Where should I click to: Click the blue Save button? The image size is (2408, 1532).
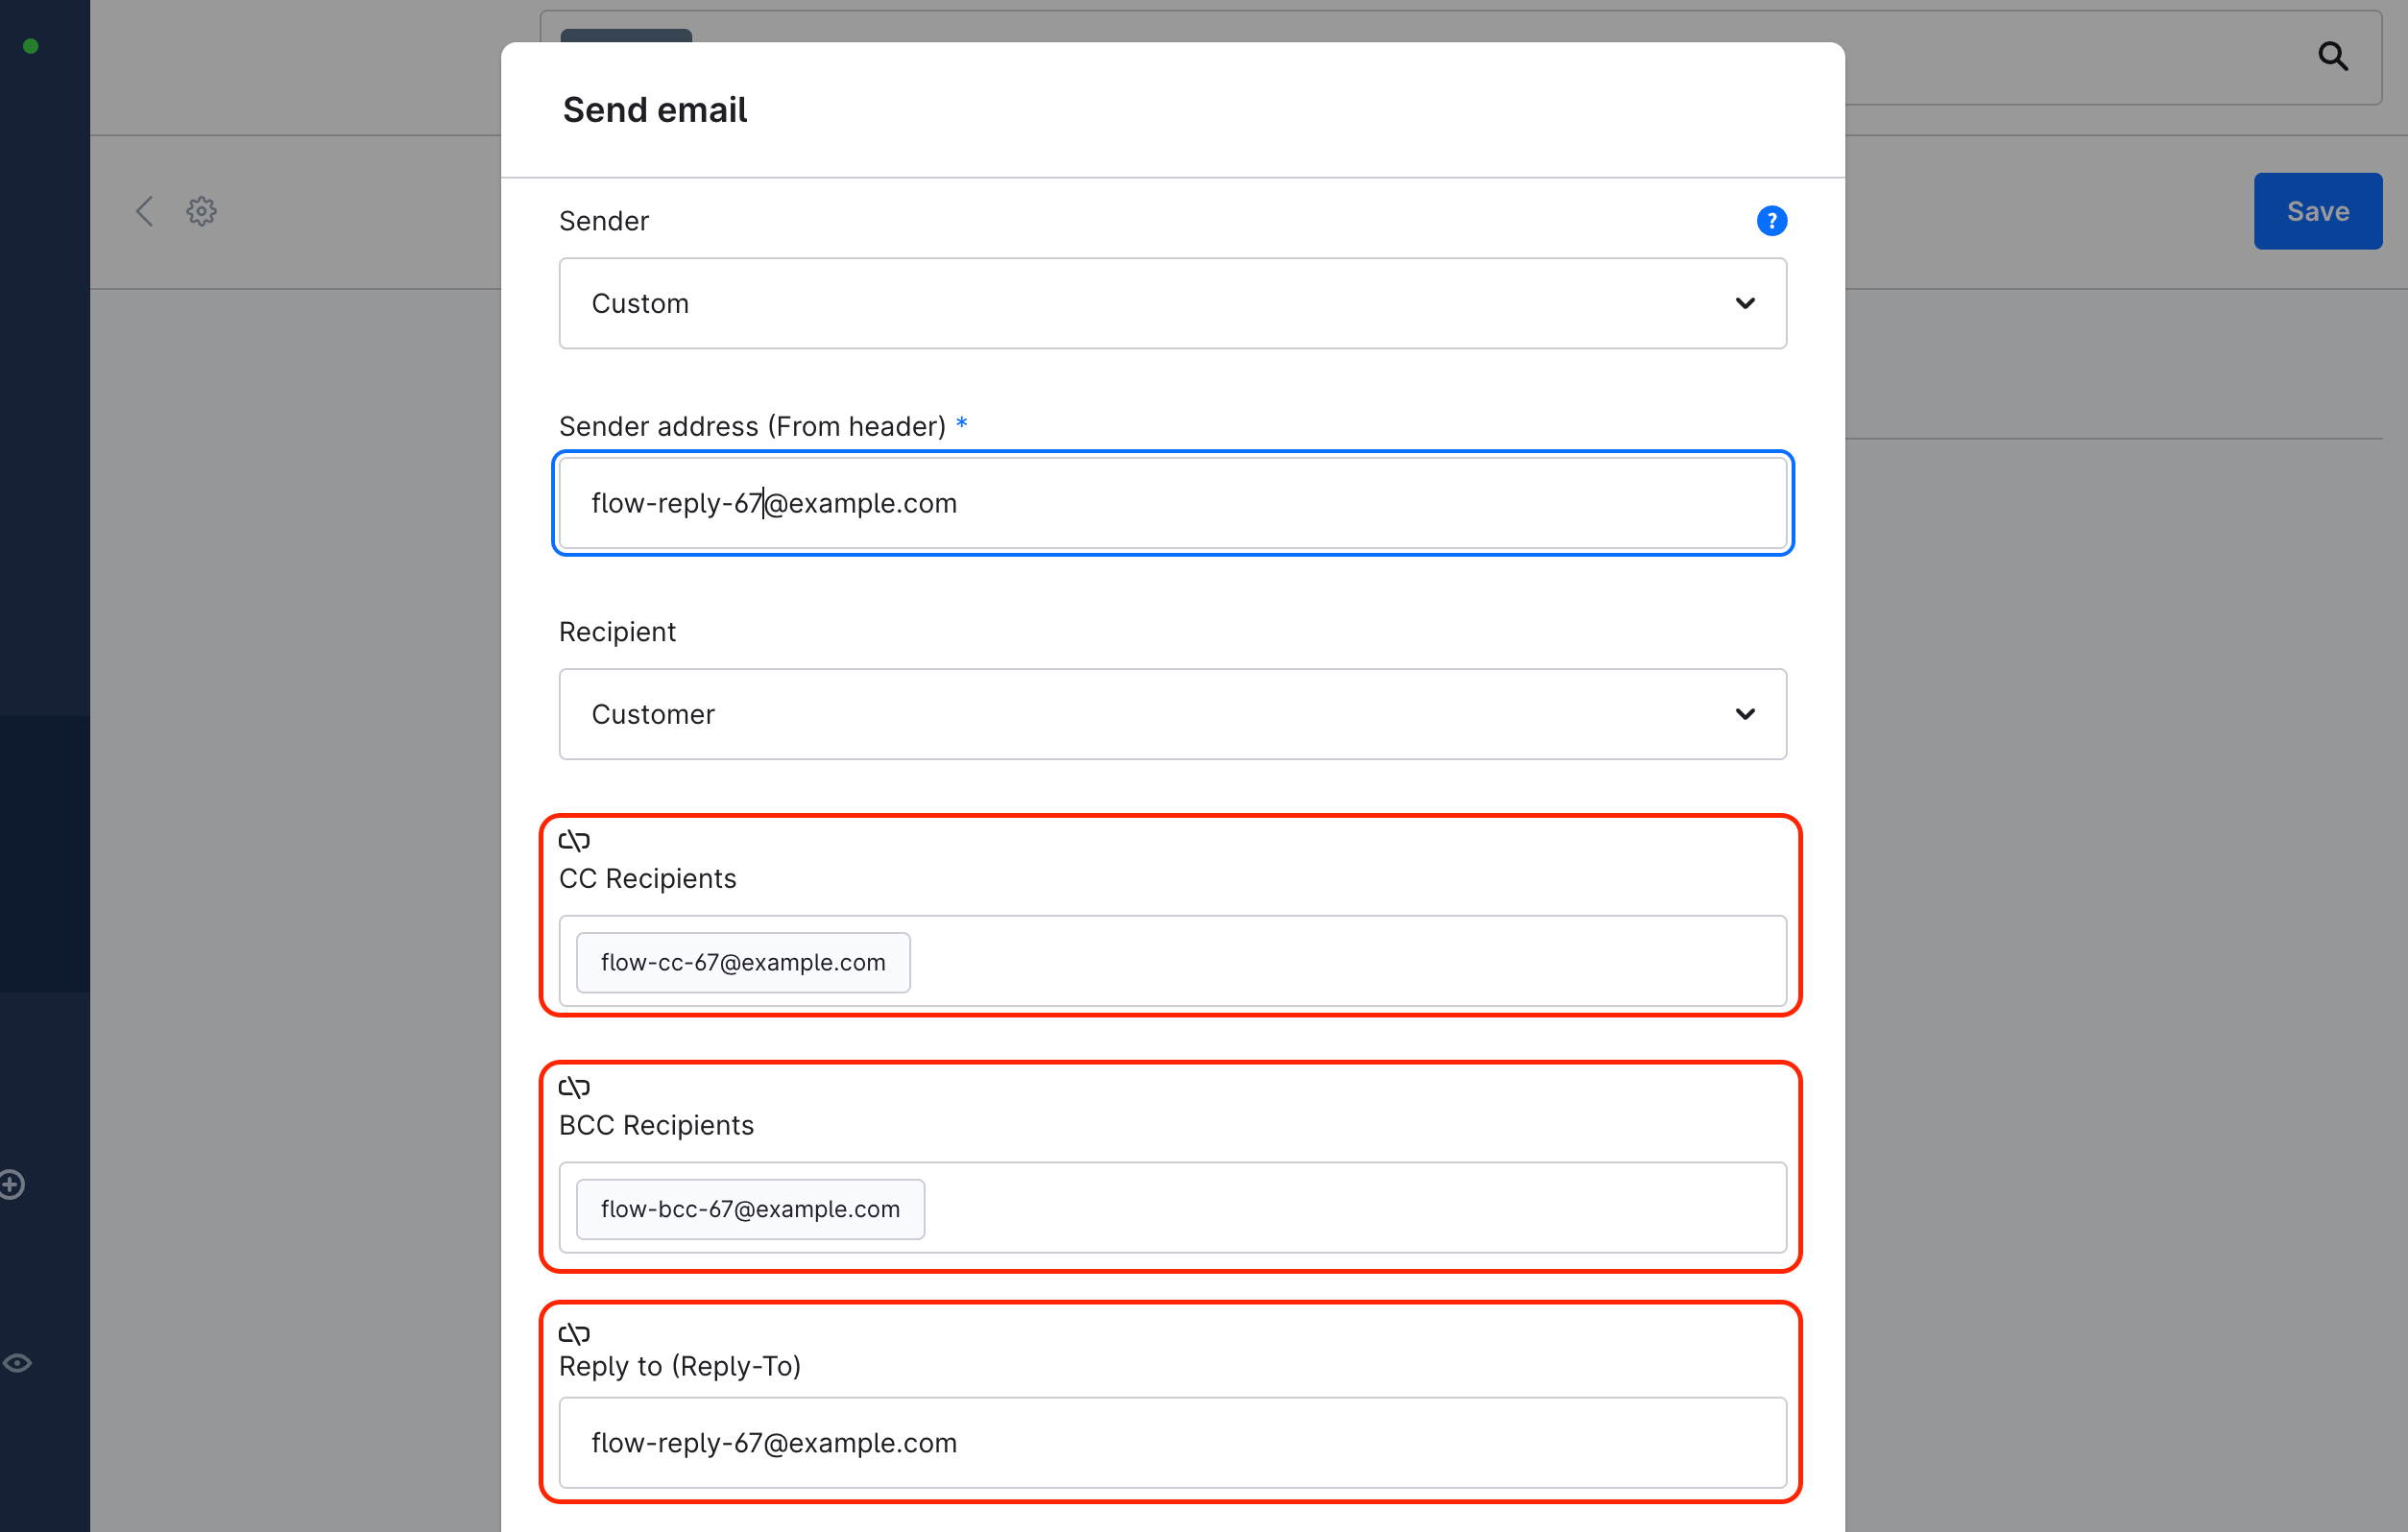coord(2317,211)
